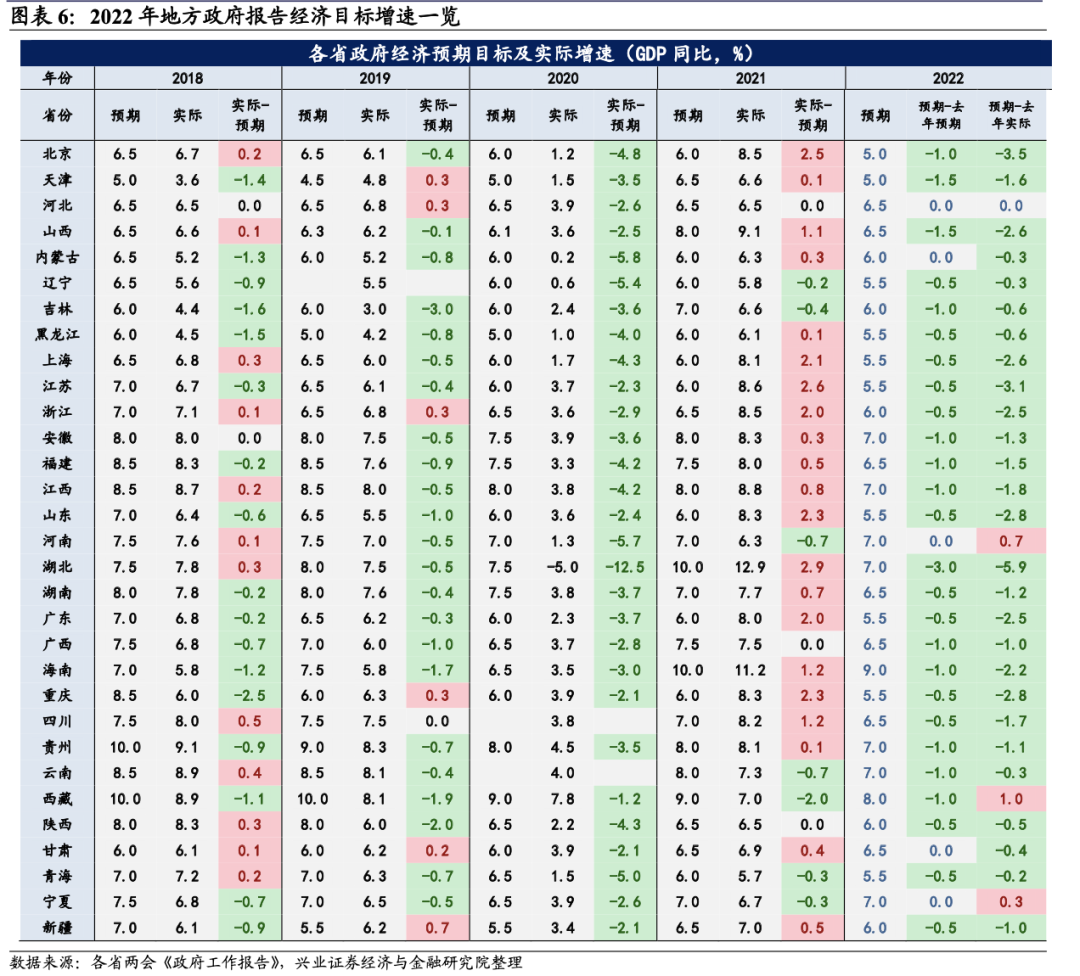The width and height of the screenshot is (1080, 976).
Task: Select the 2021 year column header
Action: click(750, 78)
